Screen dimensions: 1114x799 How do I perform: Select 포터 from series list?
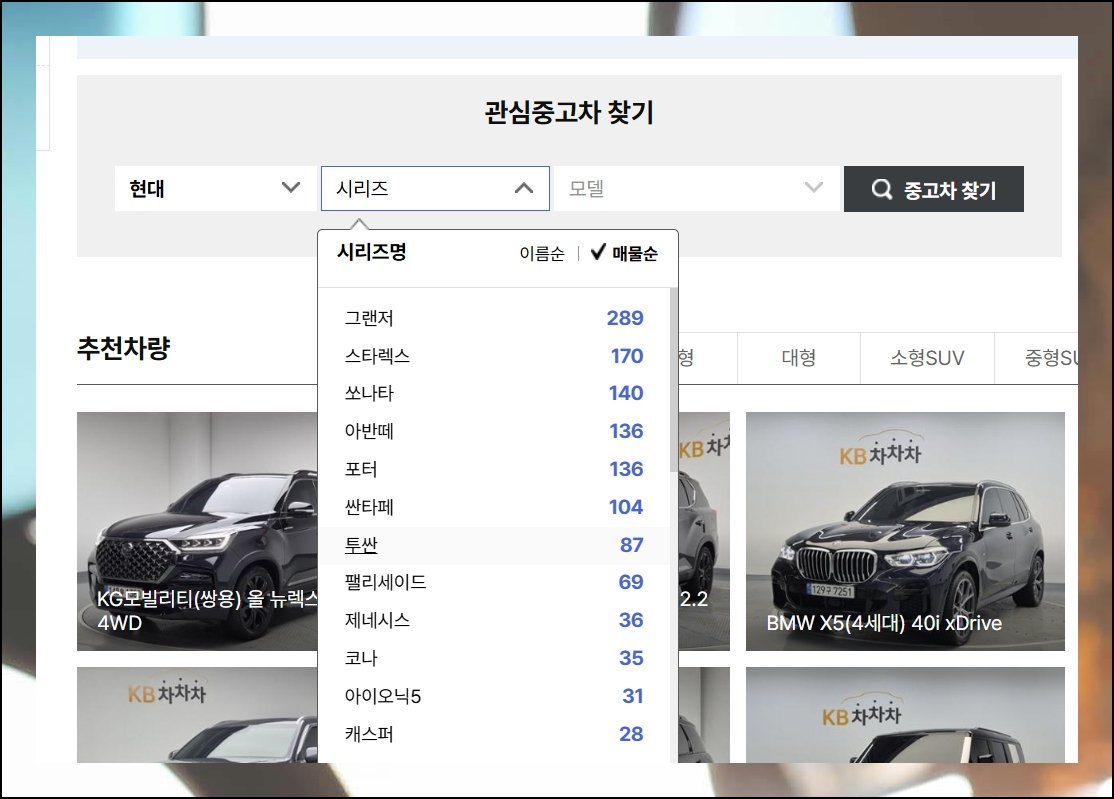pos(494,469)
